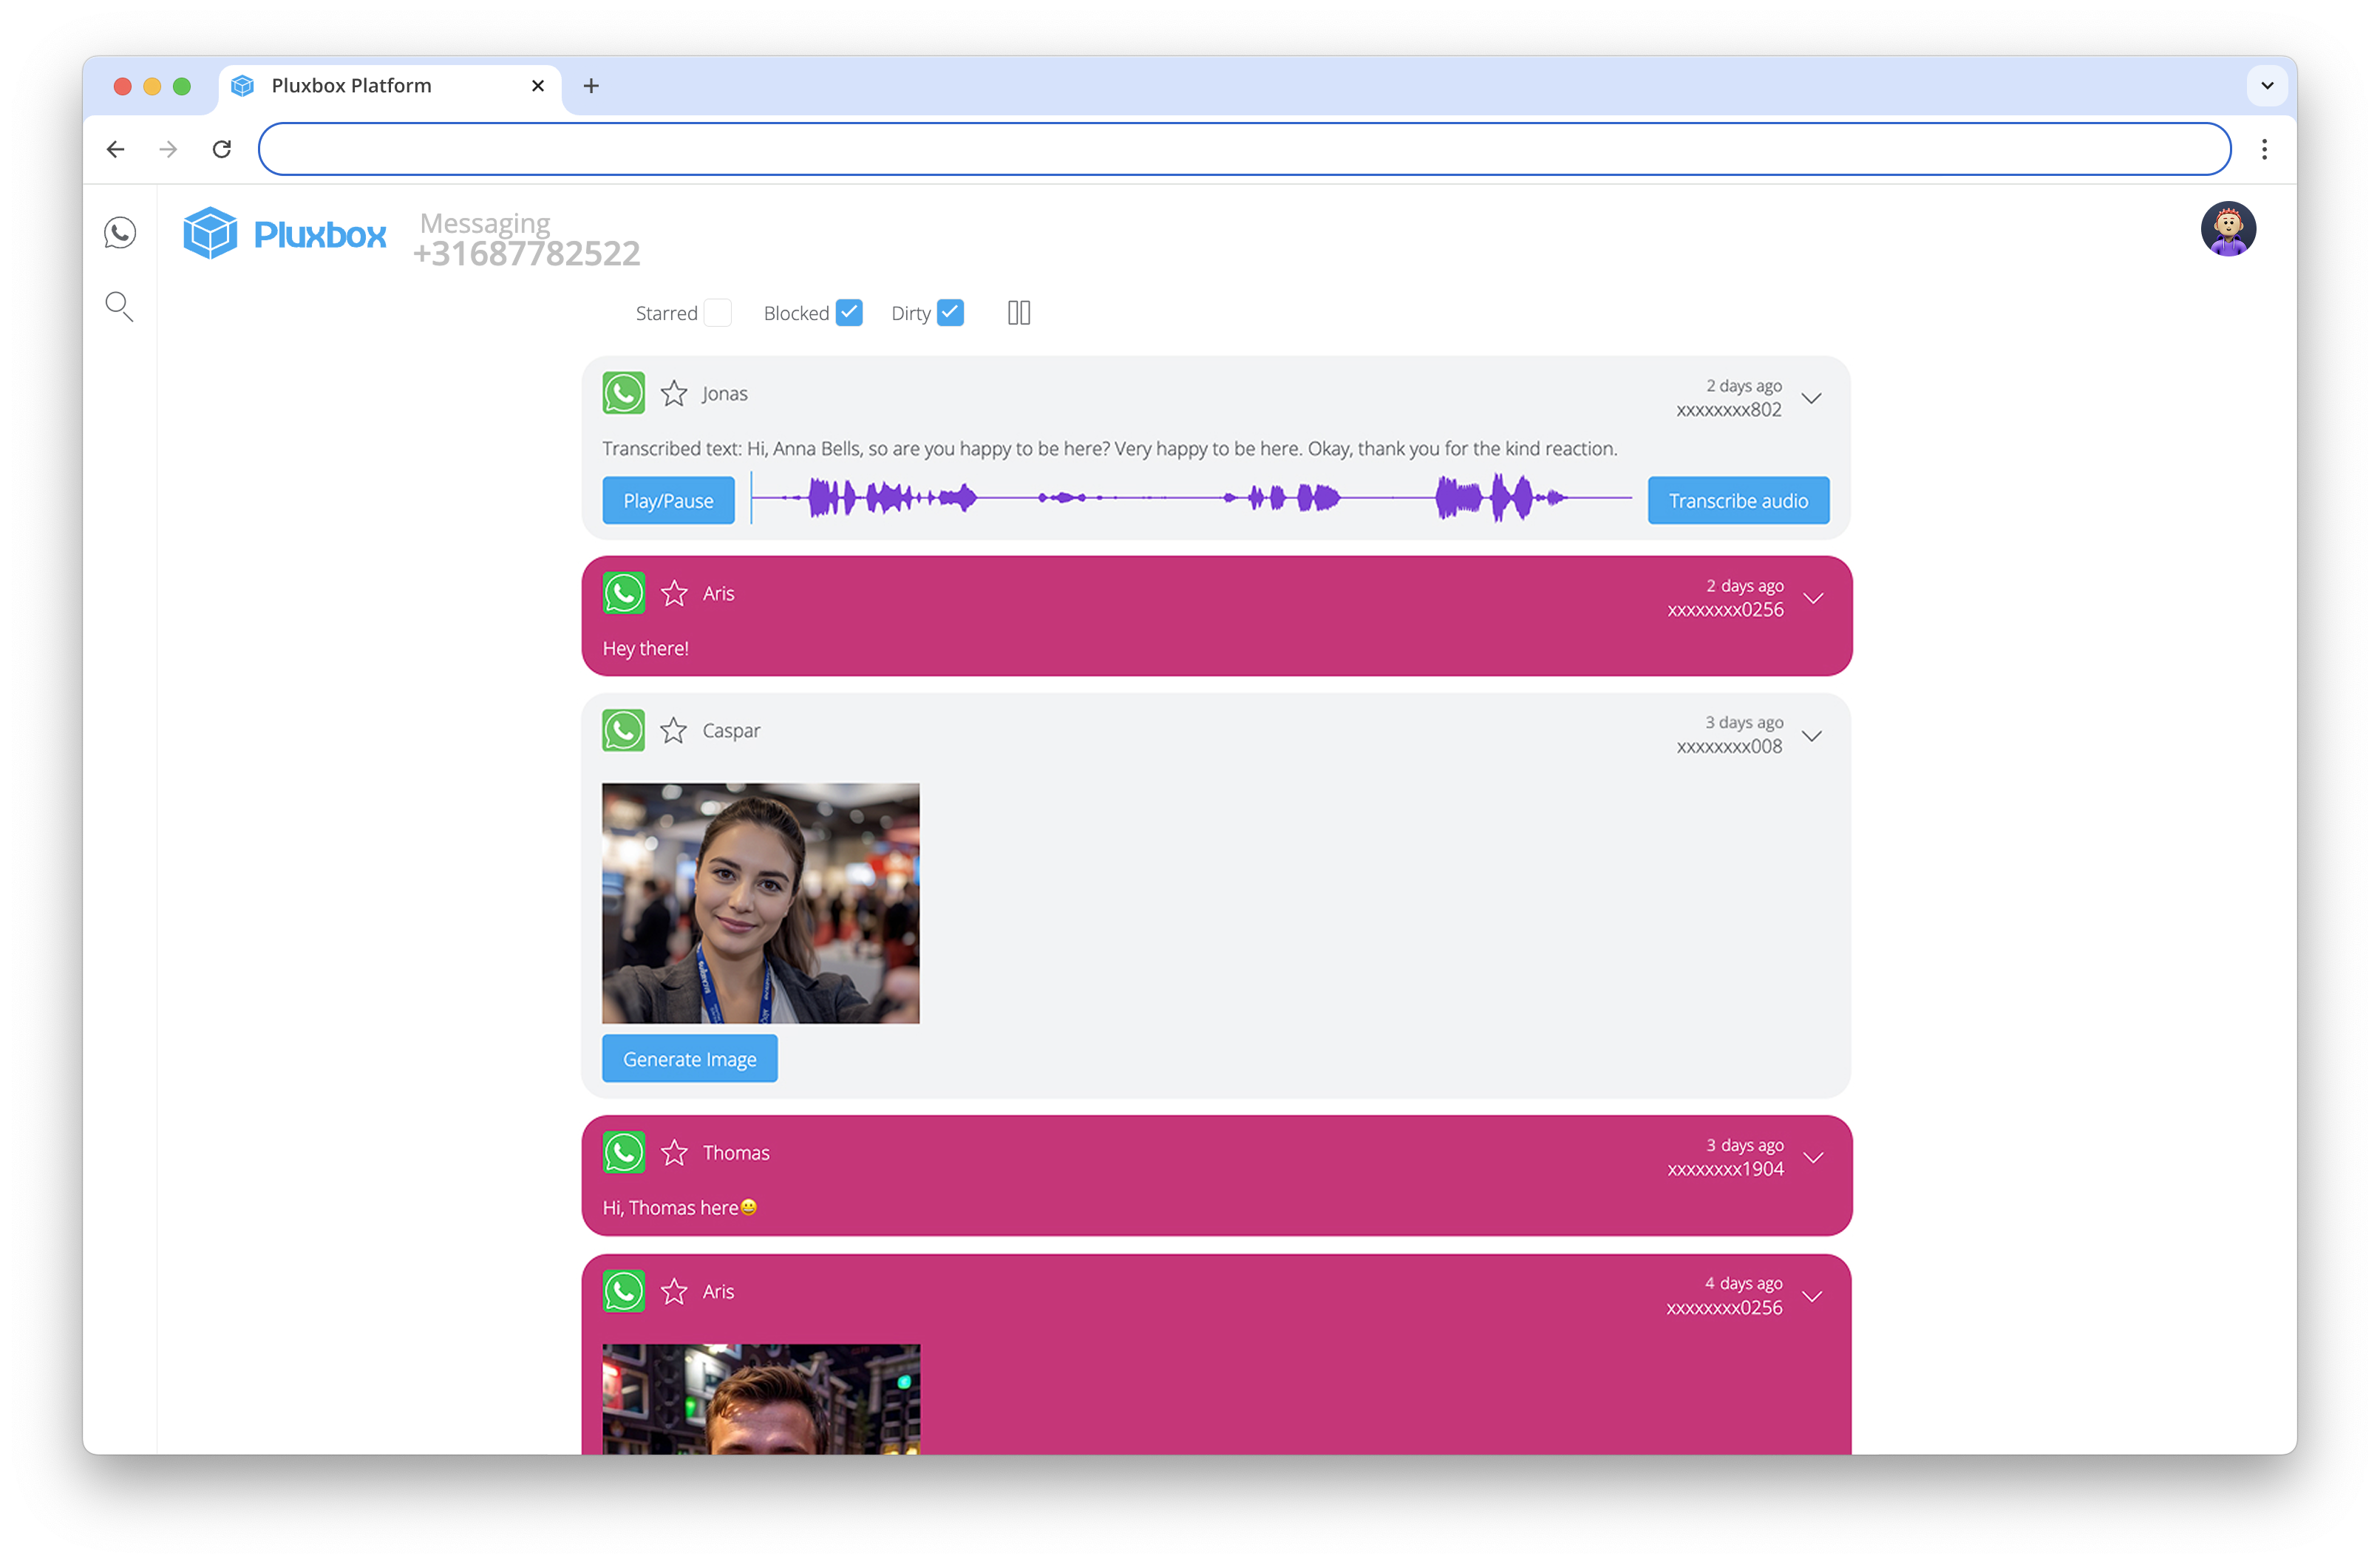Disable the Blocked filter
This screenshot has width=2380, height=1564.
coord(849,312)
